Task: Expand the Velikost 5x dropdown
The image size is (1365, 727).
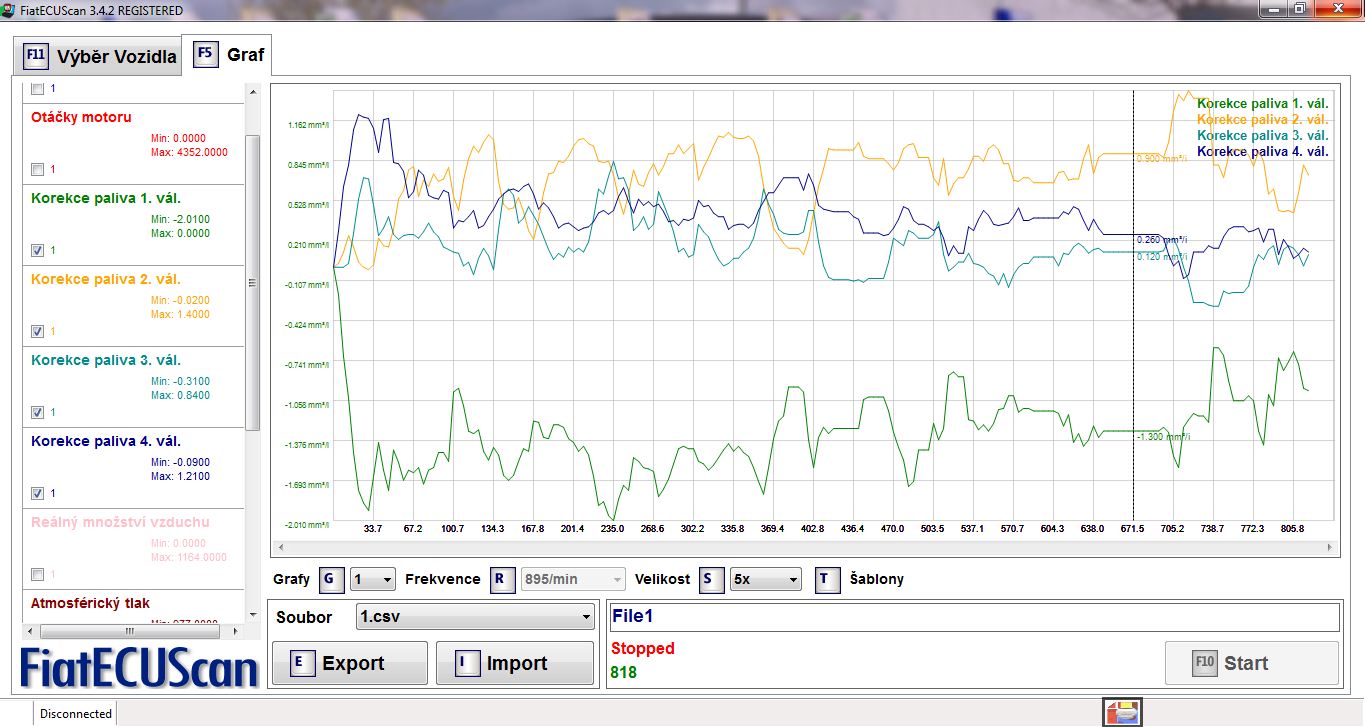Action: 765,579
